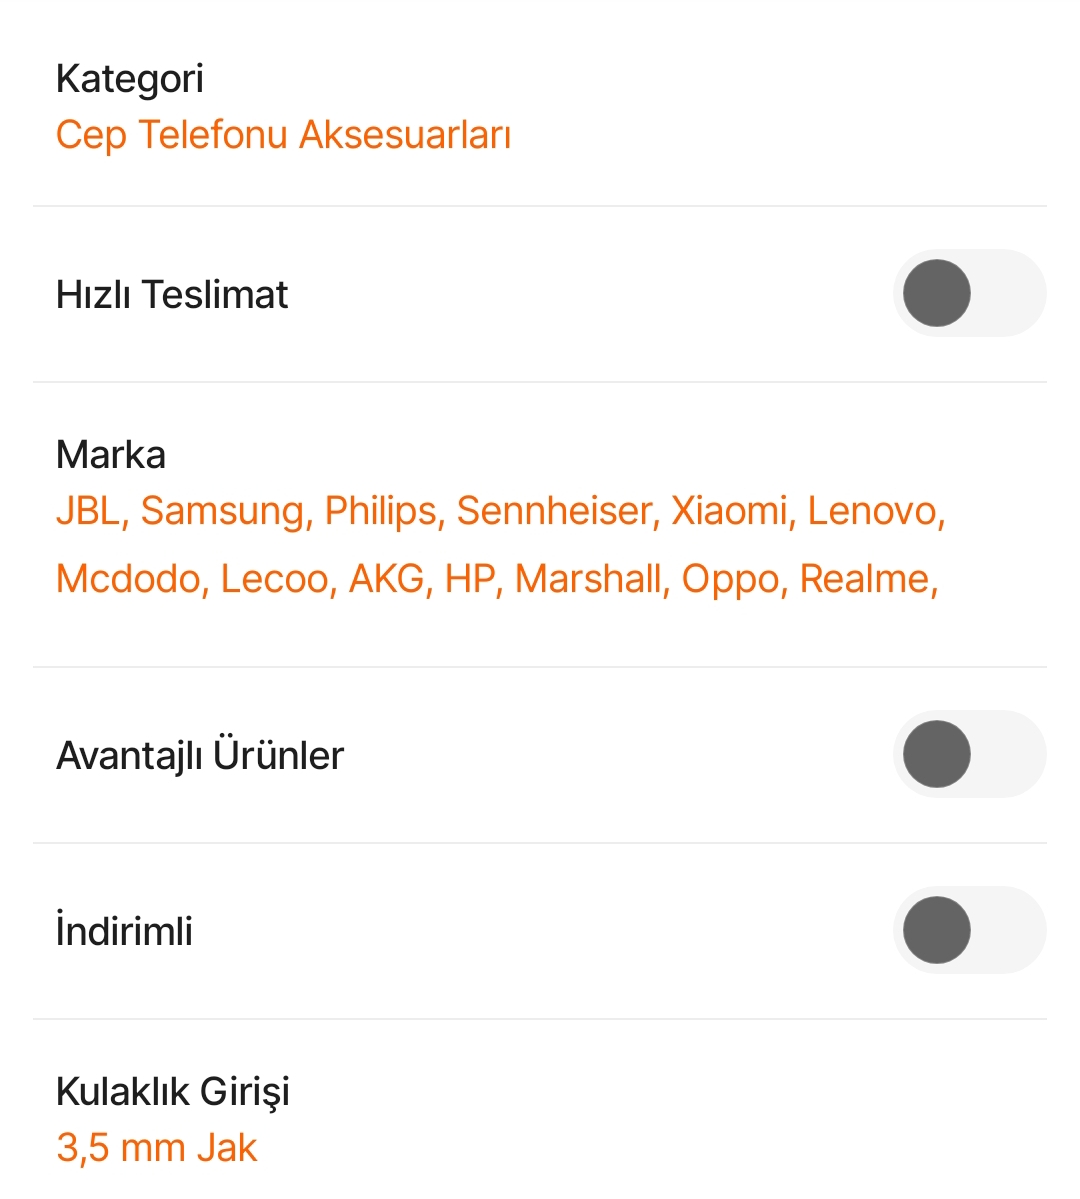Viewport: 1080px width, 1199px height.
Task: Click the Avantajlı Ürünler label text
Action: click(x=200, y=755)
